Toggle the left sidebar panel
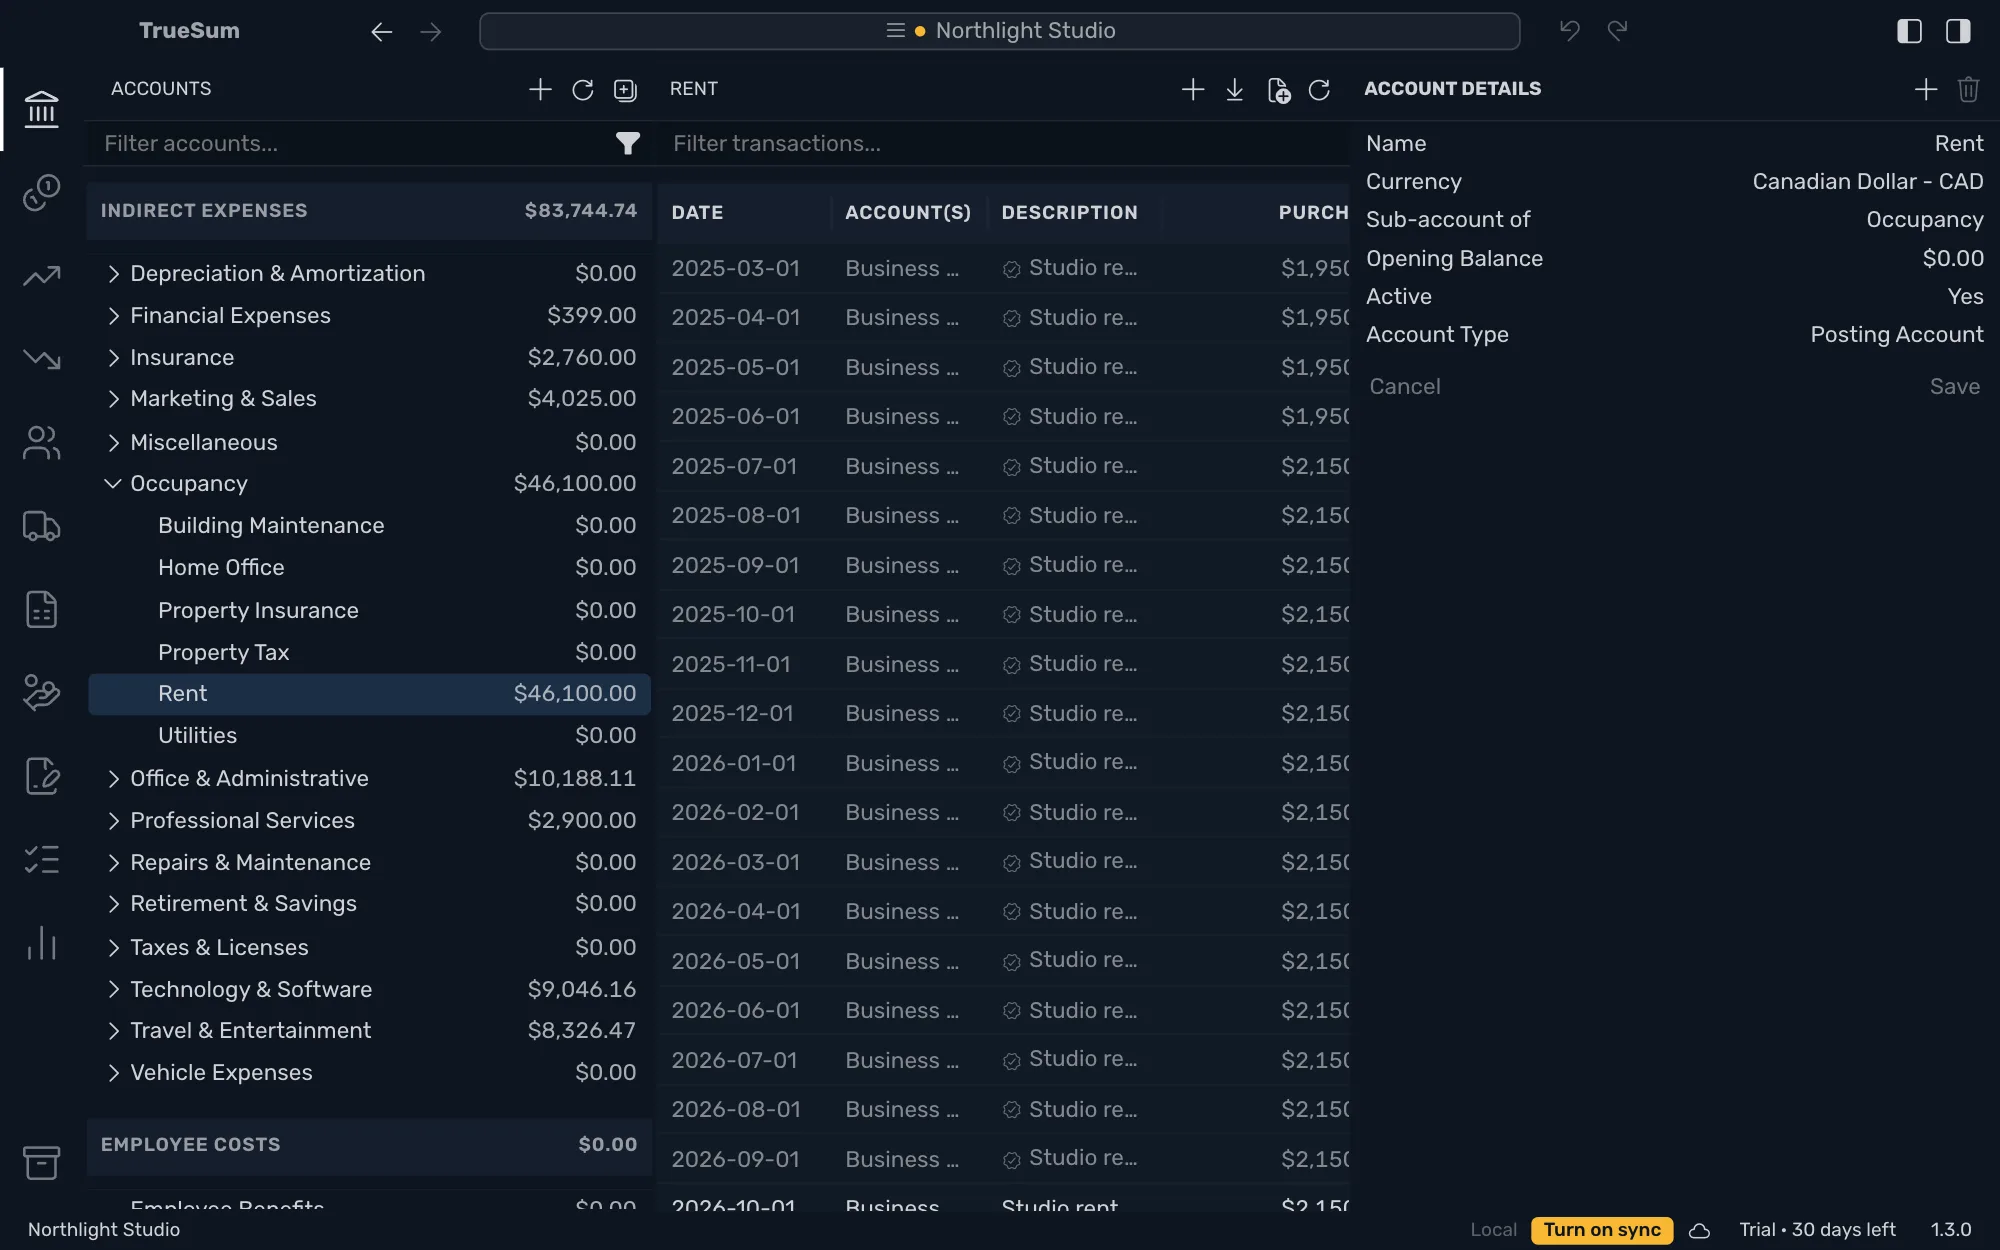This screenshot has width=2000, height=1250. point(1909,31)
